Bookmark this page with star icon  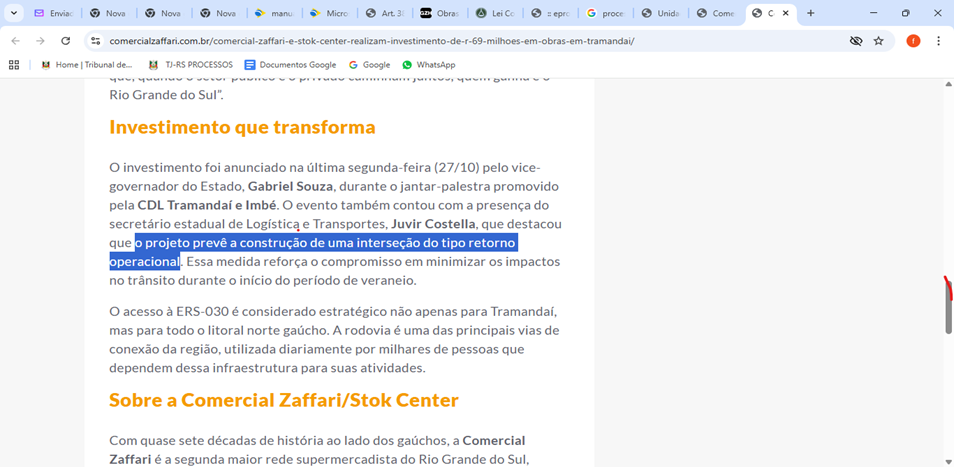pyautogui.click(x=879, y=41)
